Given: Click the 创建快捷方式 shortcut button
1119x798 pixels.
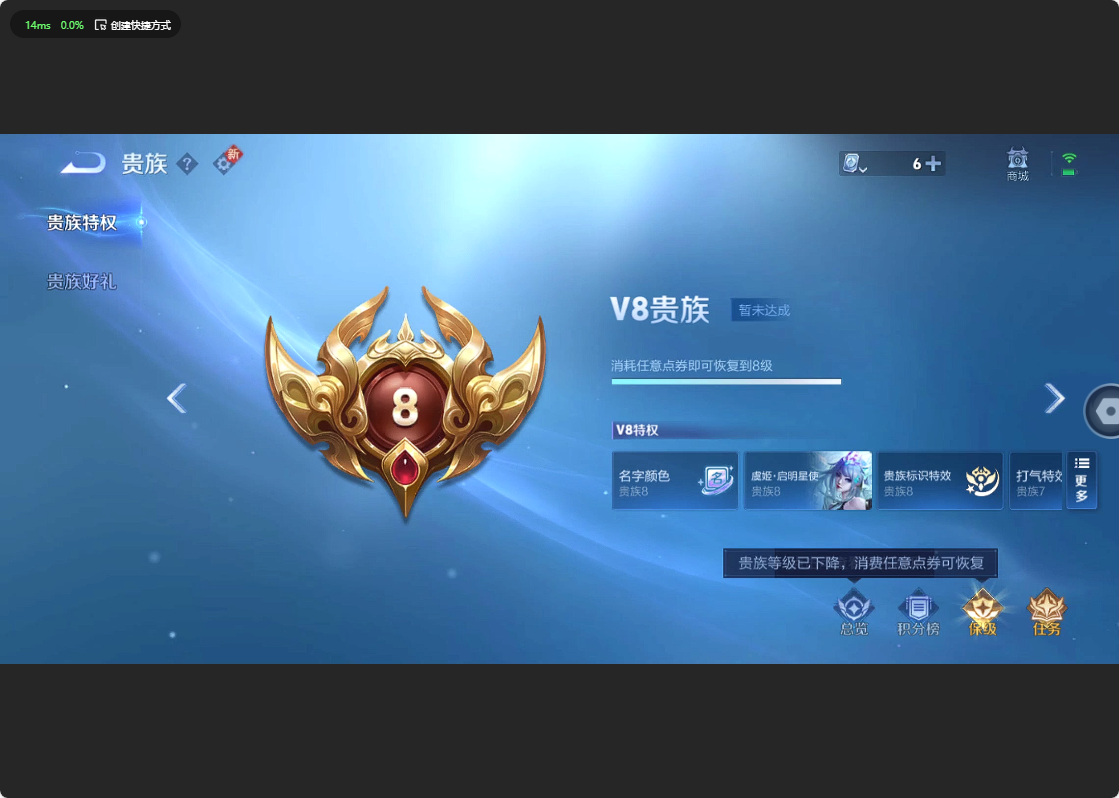Looking at the screenshot, I should pyautogui.click(x=133, y=25).
